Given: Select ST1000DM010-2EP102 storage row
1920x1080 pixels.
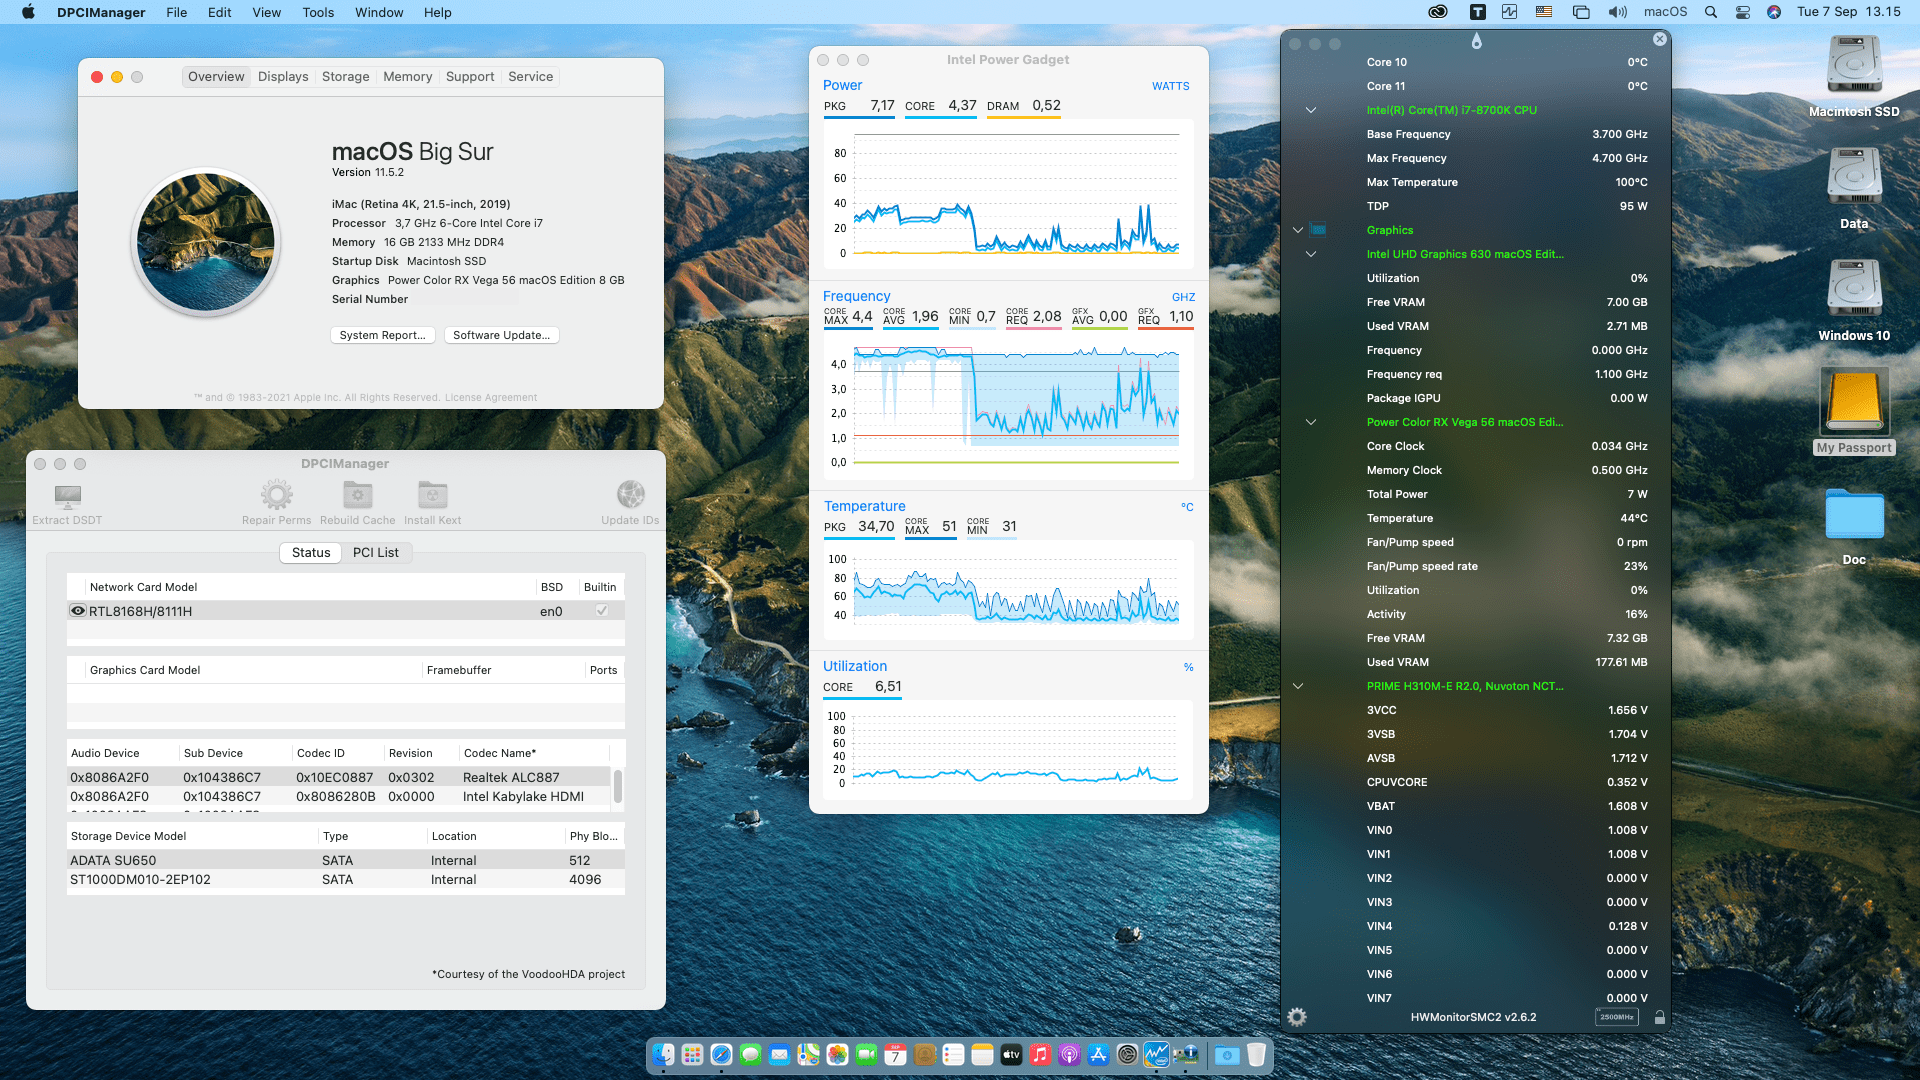Looking at the screenshot, I should point(346,879).
